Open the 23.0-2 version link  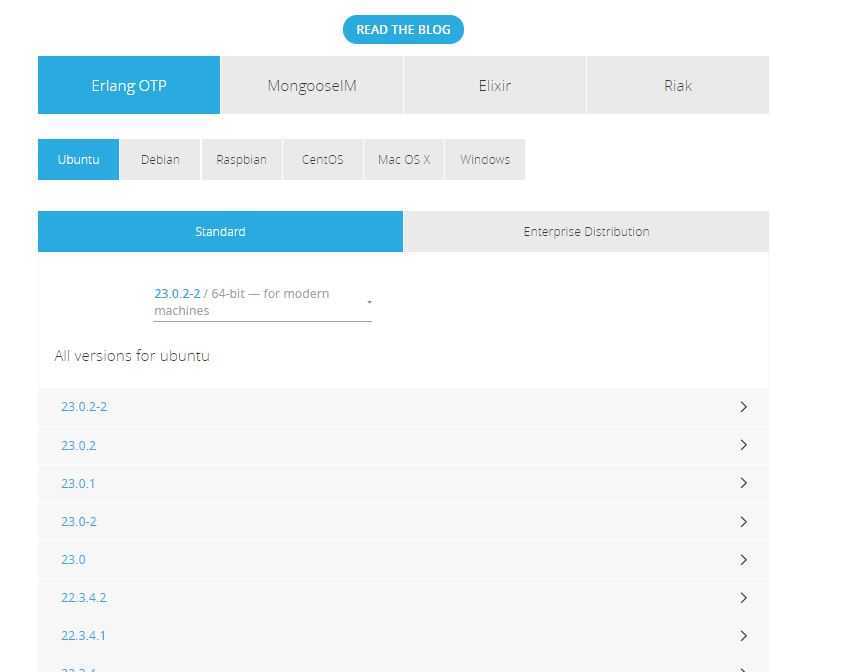click(x=79, y=522)
